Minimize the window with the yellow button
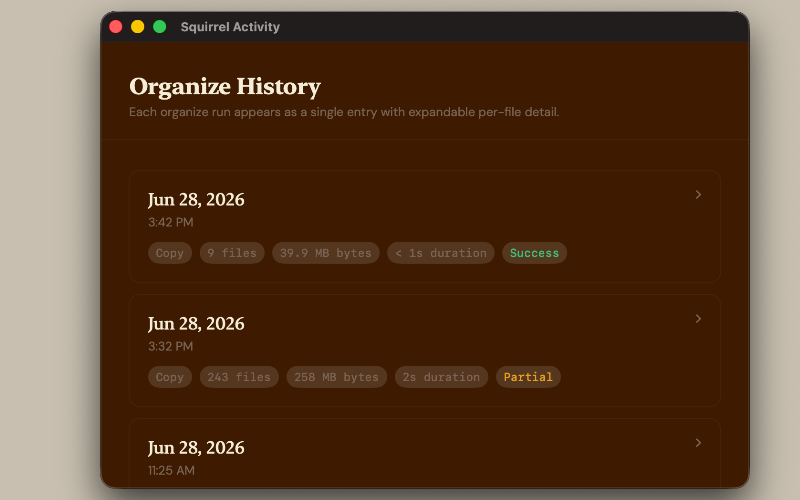Screen dimensions: 800x500 (138, 27)
